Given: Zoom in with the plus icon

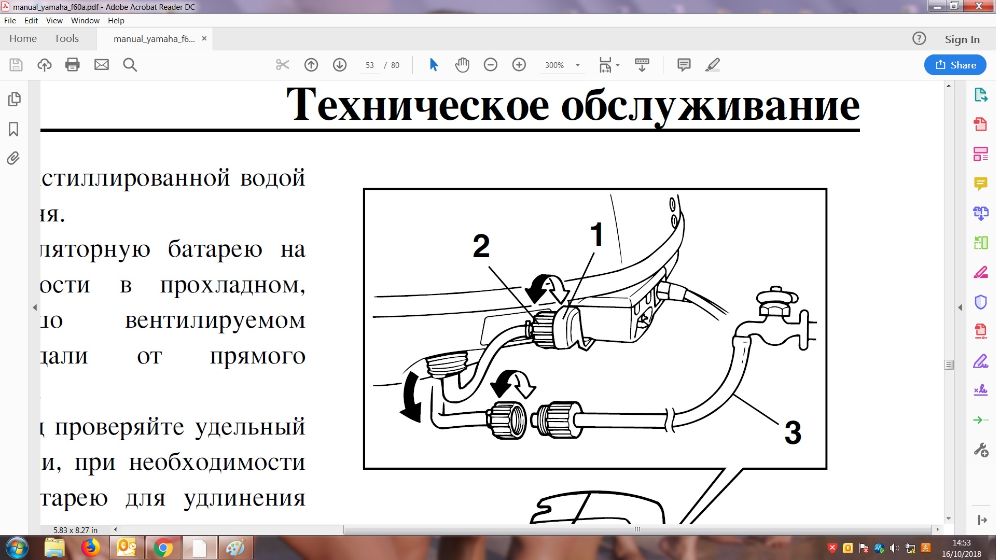Looking at the screenshot, I should tap(519, 65).
